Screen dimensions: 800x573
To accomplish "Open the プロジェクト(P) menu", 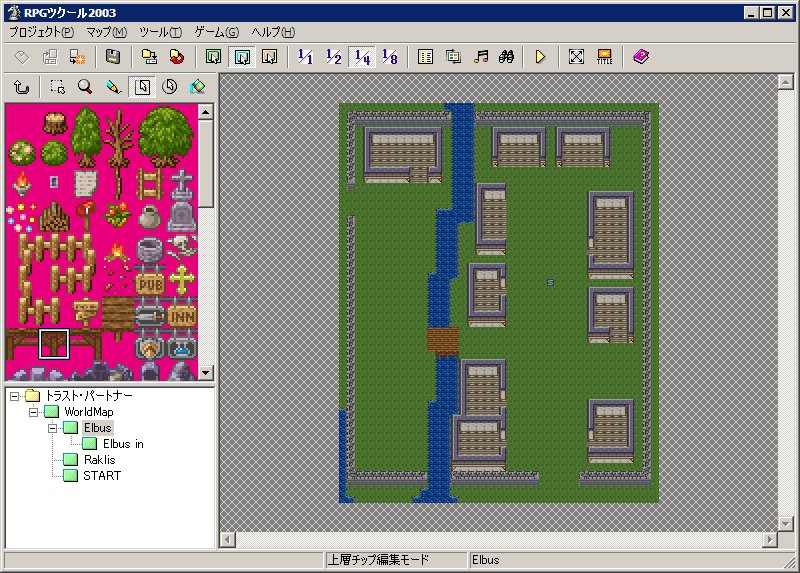I will pos(41,32).
